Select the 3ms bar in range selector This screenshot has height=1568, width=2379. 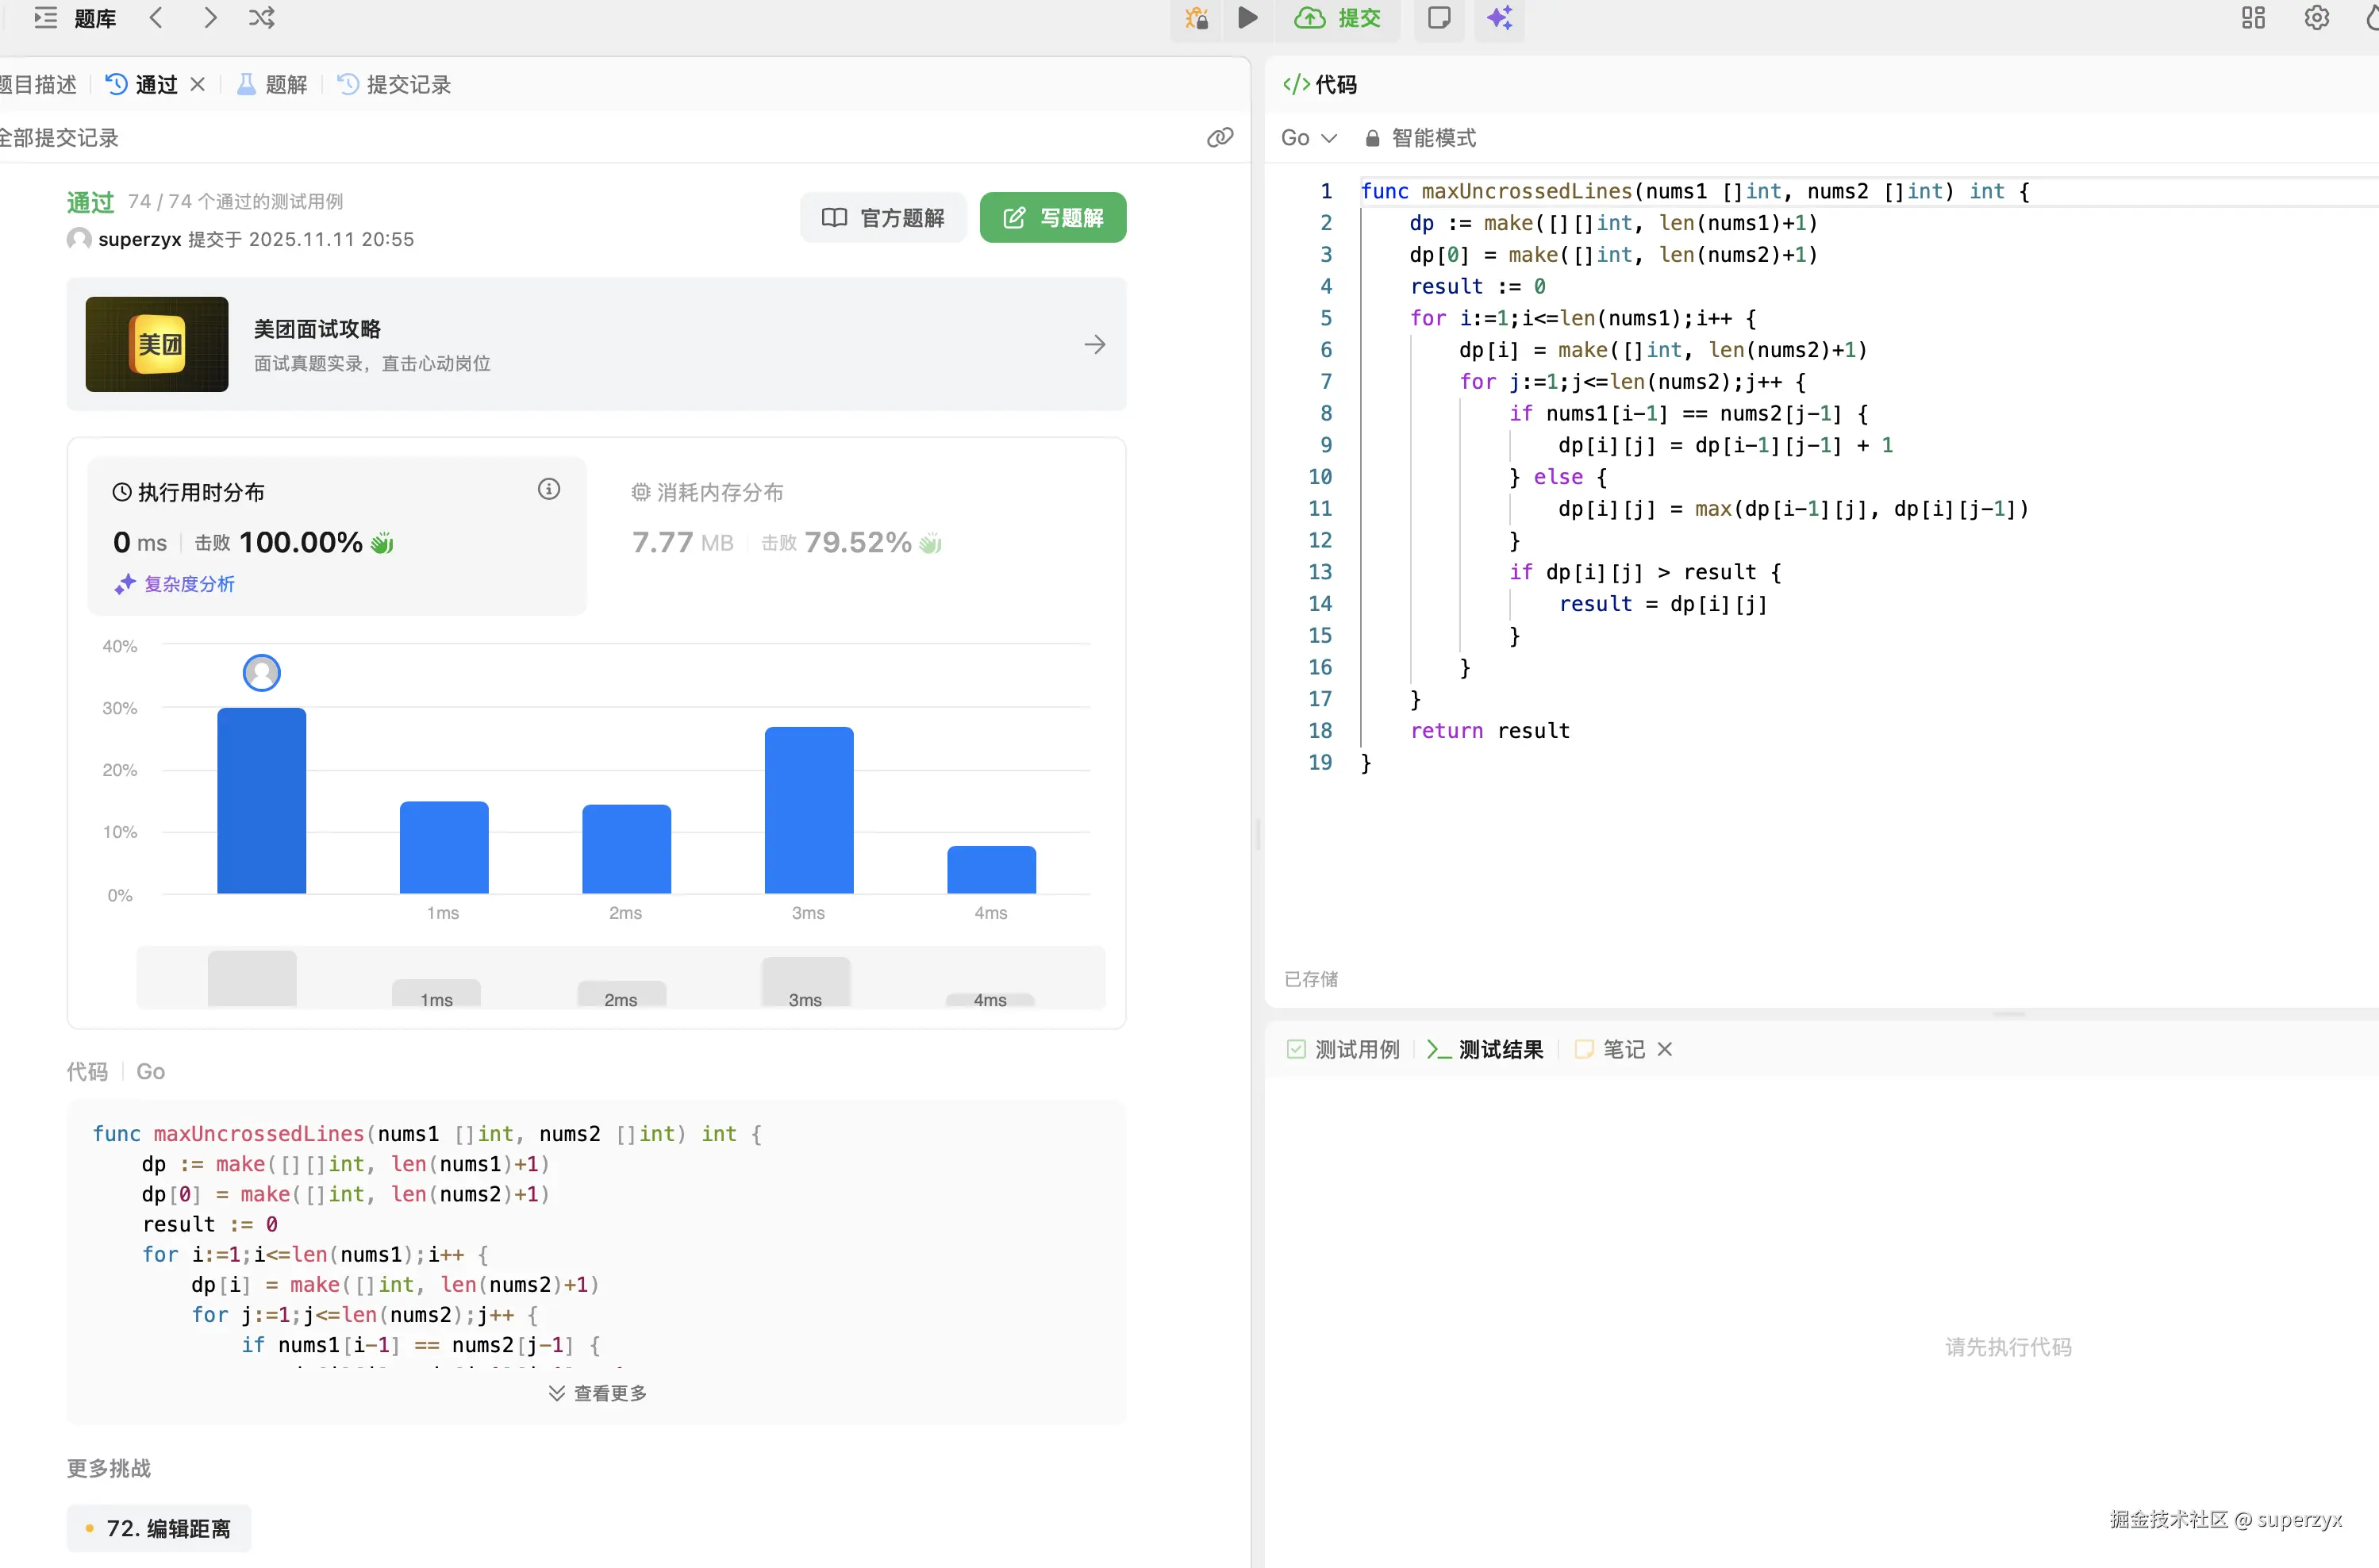pyautogui.click(x=805, y=983)
